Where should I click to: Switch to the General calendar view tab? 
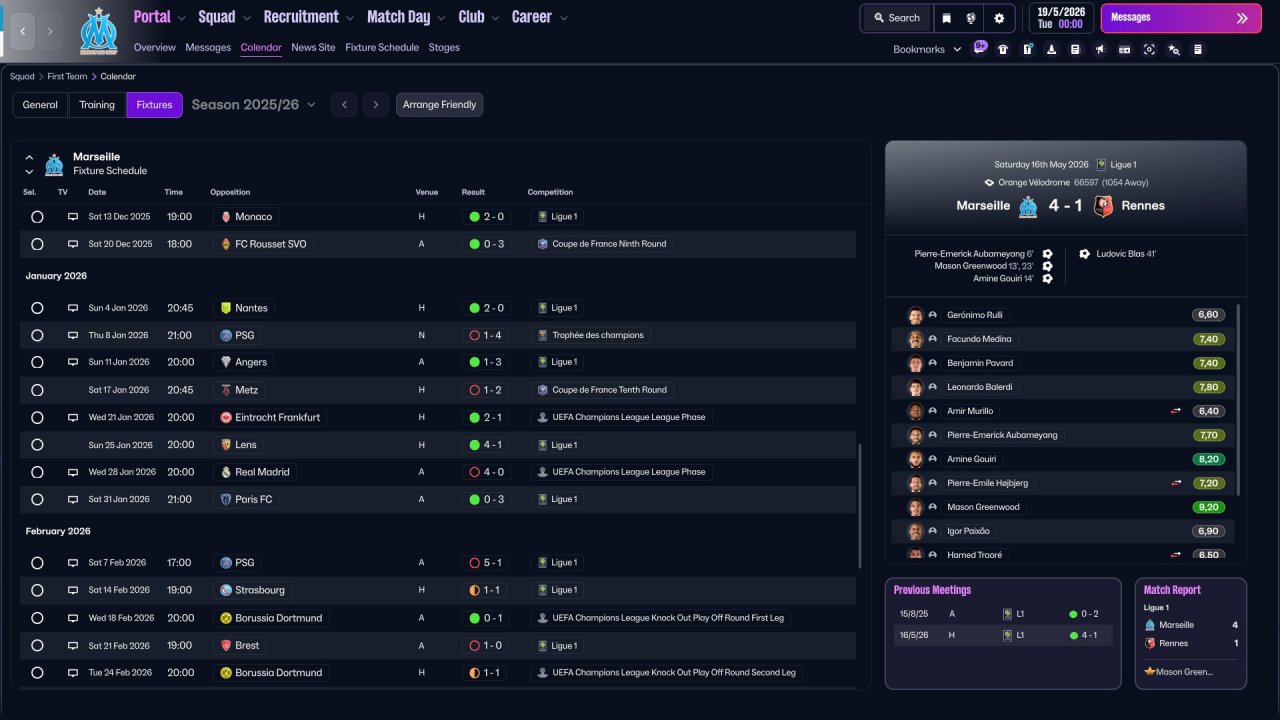pos(40,105)
